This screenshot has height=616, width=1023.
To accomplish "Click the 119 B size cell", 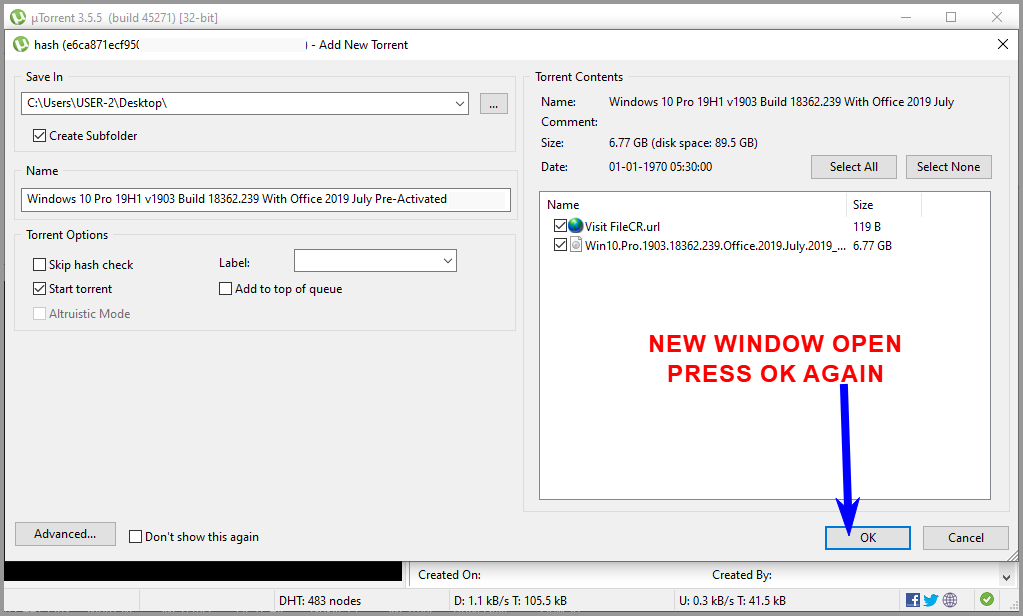I will pyautogui.click(x=866, y=227).
